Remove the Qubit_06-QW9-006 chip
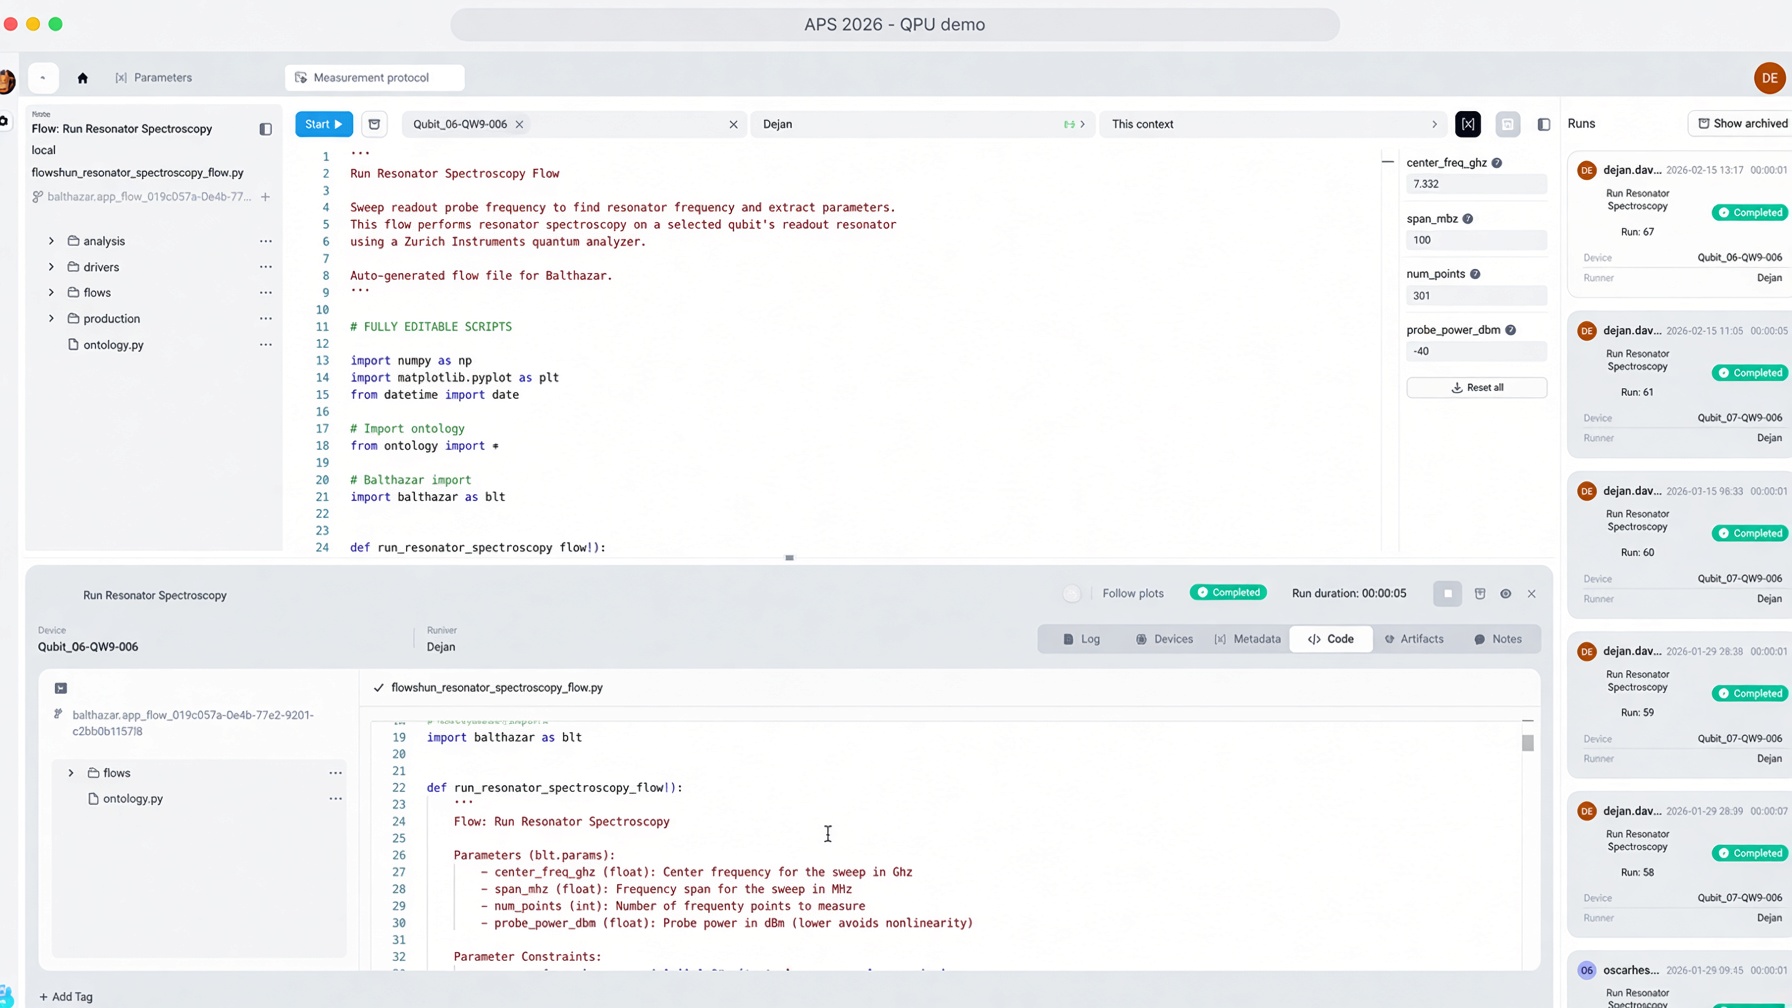Image resolution: width=1792 pixels, height=1008 pixels. [x=519, y=124]
